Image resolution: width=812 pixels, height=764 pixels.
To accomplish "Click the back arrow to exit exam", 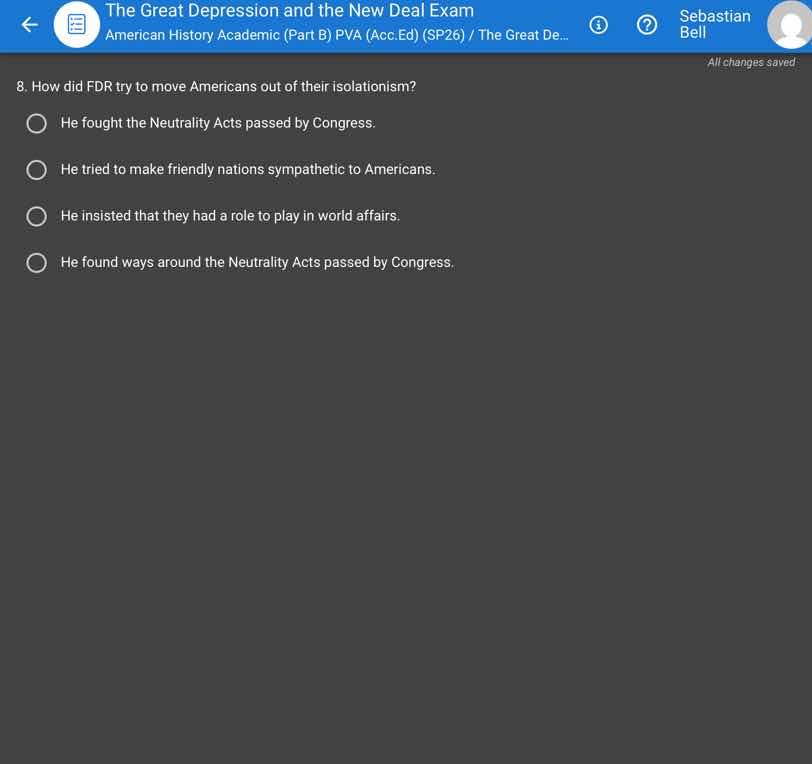I will click(29, 25).
